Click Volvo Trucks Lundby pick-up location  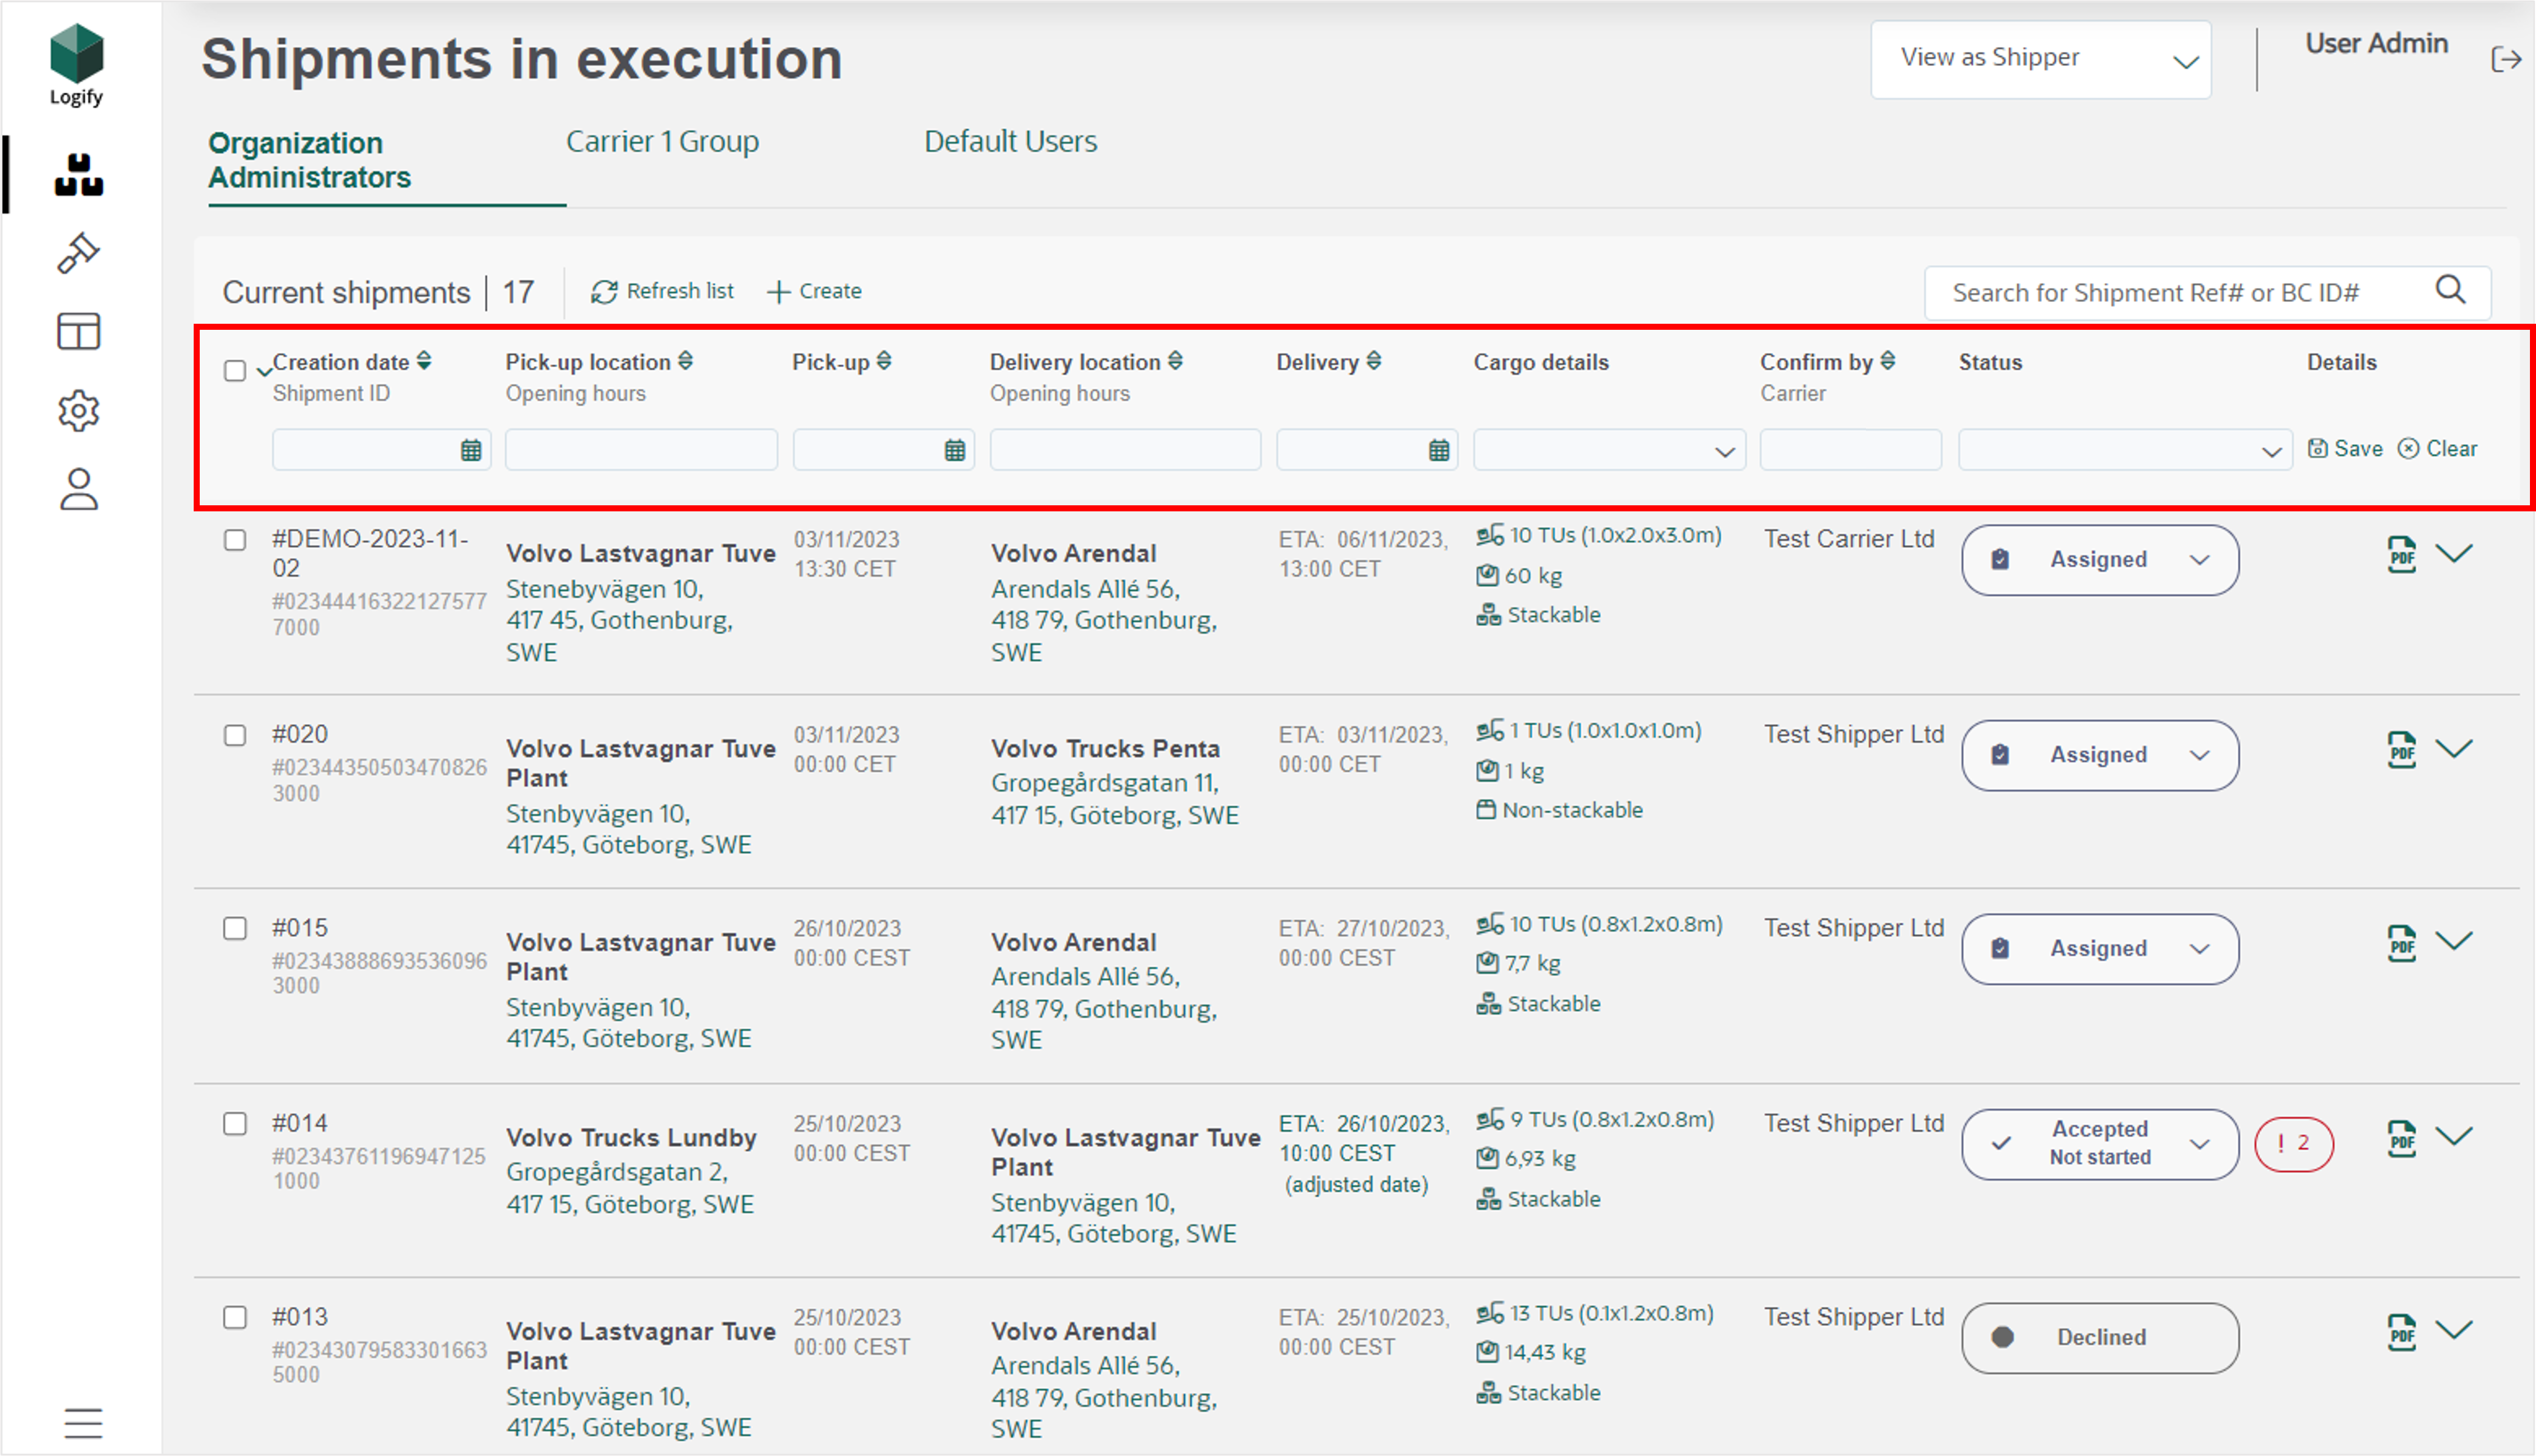point(631,1138)
